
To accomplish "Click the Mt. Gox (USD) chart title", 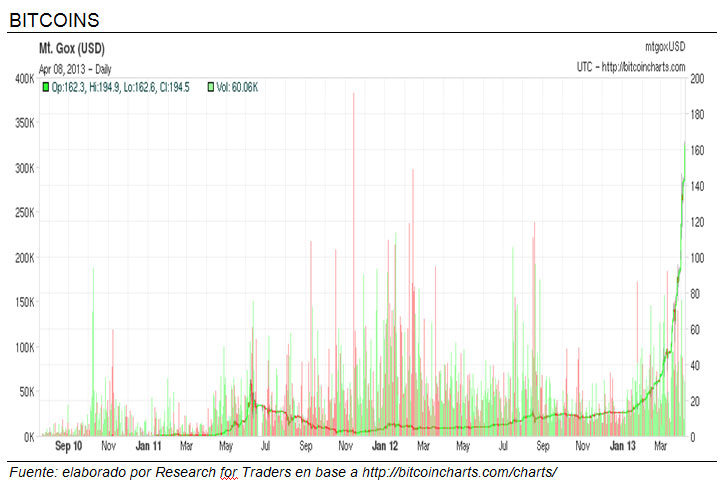I will [x=72, y=48].
